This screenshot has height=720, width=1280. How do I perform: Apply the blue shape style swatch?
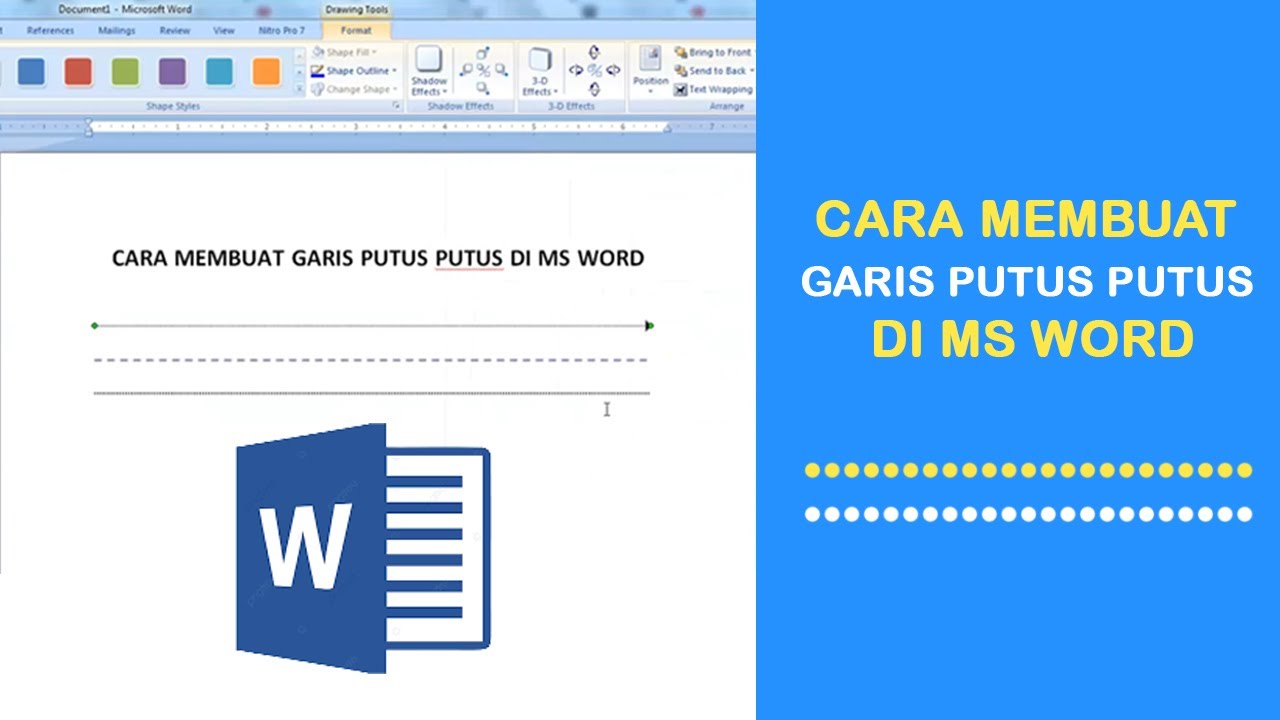tap(31, 71)
